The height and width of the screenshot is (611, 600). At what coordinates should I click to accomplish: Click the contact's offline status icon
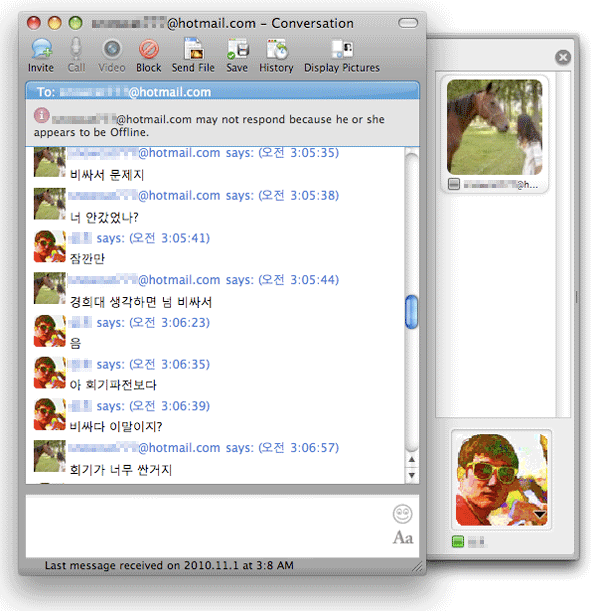[x=454, y=184]
